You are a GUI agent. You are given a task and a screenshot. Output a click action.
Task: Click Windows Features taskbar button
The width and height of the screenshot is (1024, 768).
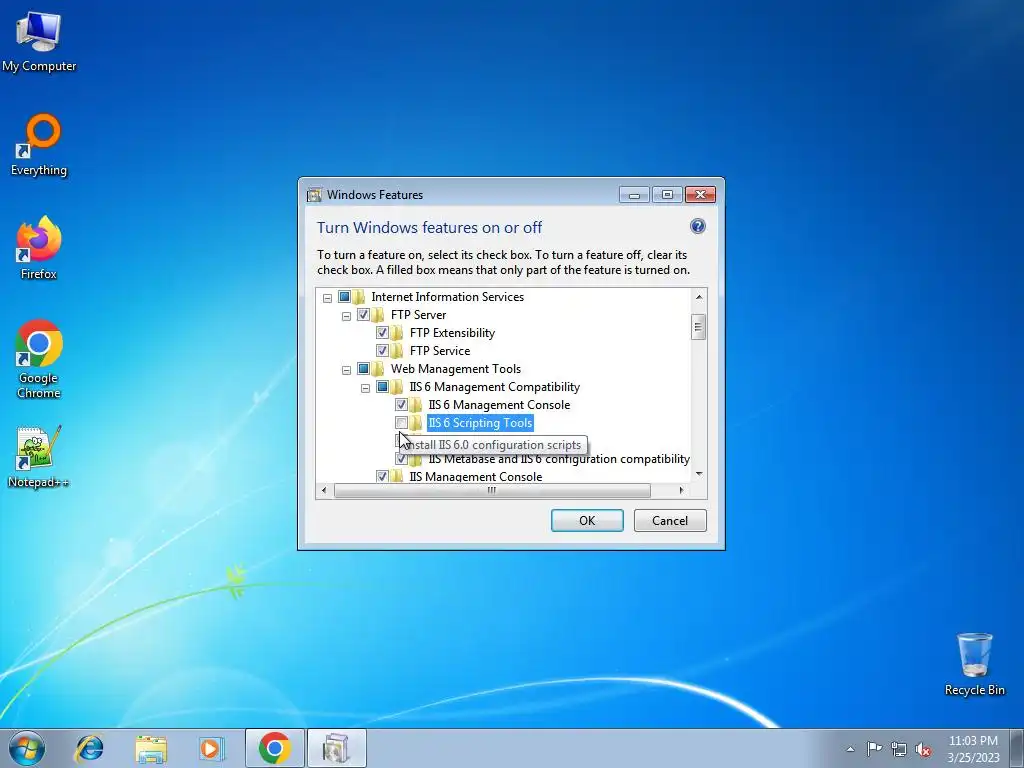pyautogui.click(x=336, y=748)
